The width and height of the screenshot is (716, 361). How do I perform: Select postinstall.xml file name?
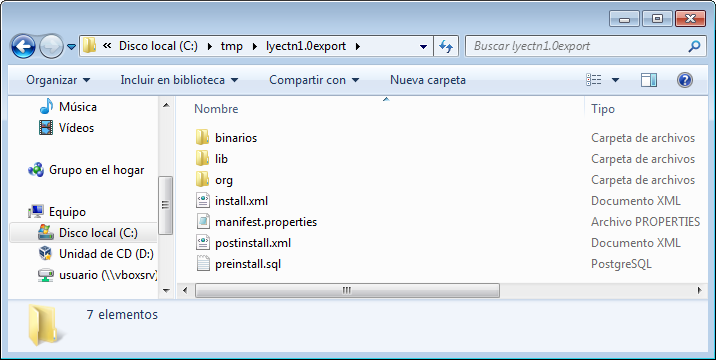[x=253, y=243]
